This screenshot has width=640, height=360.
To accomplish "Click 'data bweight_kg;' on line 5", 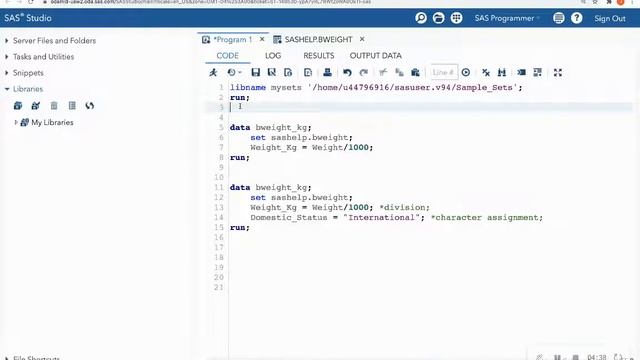I will pos(271,127).
